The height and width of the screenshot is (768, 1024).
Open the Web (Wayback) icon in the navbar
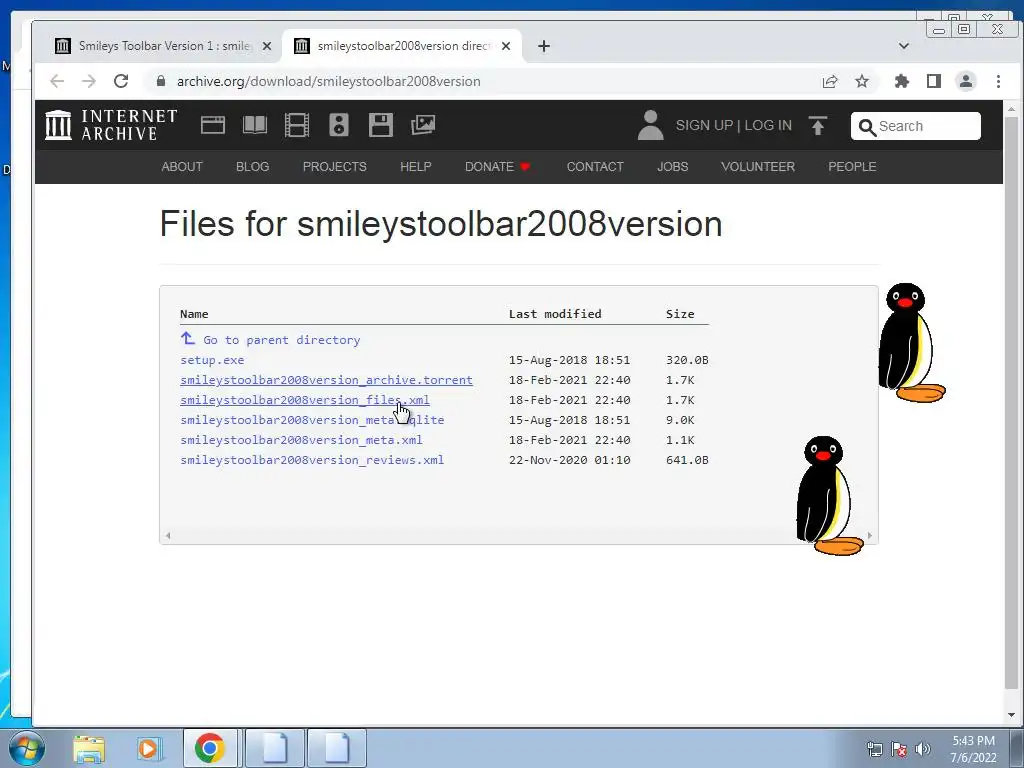213,125
